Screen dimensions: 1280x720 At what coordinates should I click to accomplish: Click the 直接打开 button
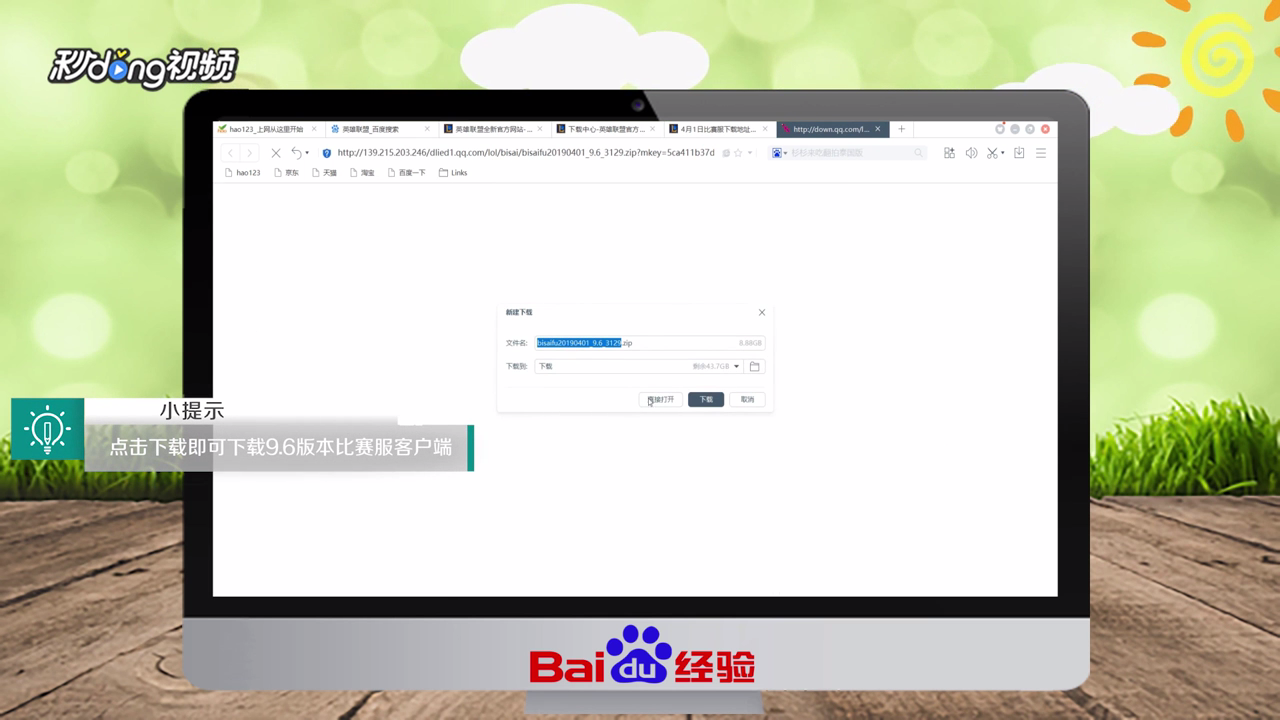tap(661, 399)
